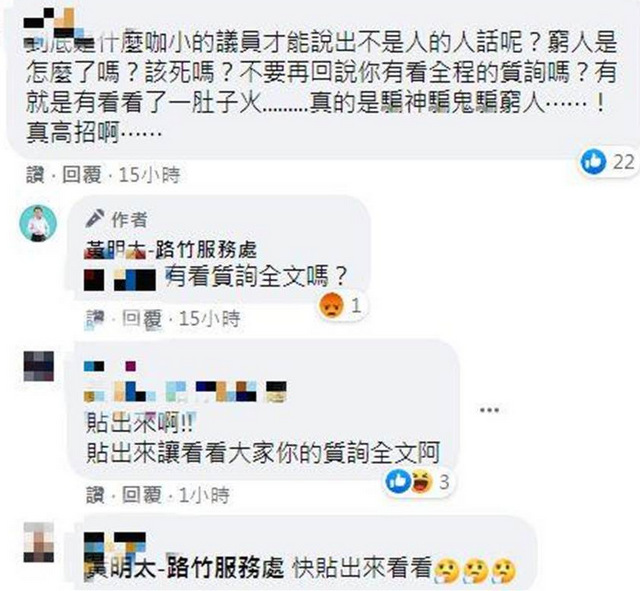This screenshot has width=640, height=591.
Task: Like the author's reply via 讚
Action: pyautogui.click(x=96, y=319)
